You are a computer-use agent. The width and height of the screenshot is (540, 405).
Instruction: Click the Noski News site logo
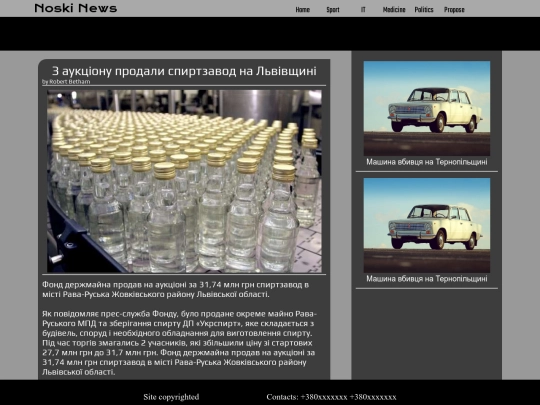click(76, 8)
